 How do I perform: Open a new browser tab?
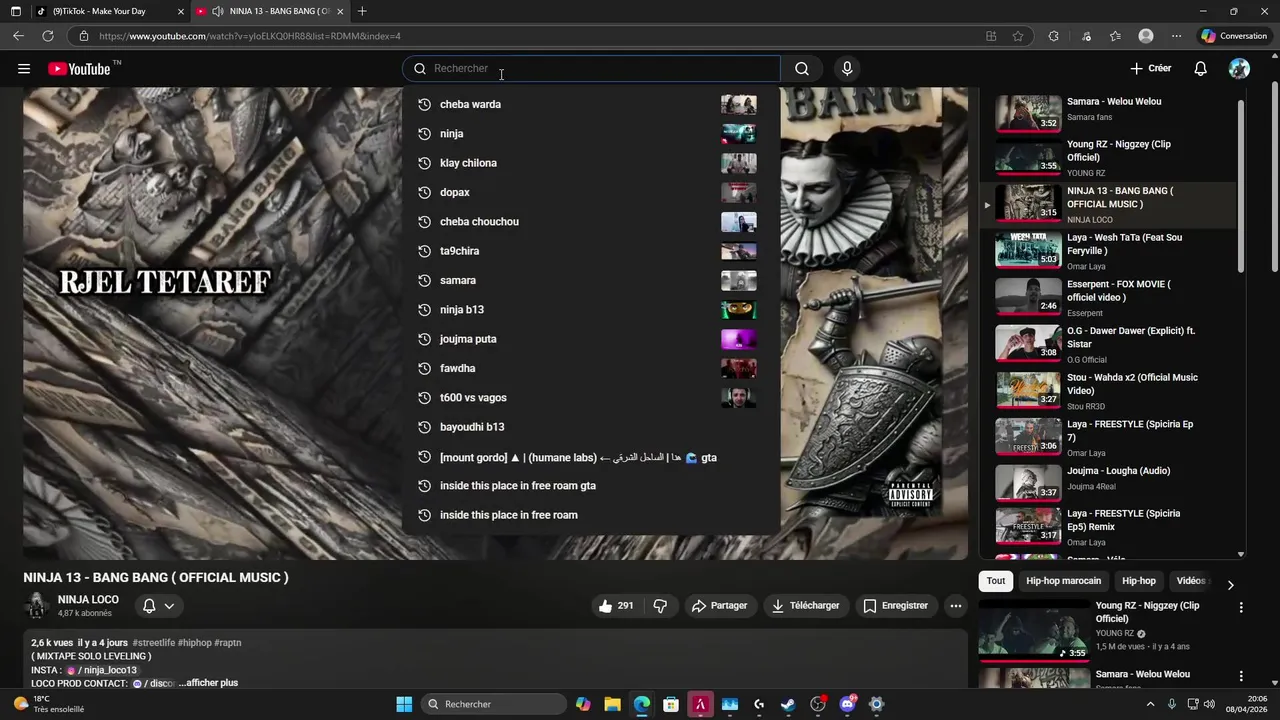click(x=362, y=11)
